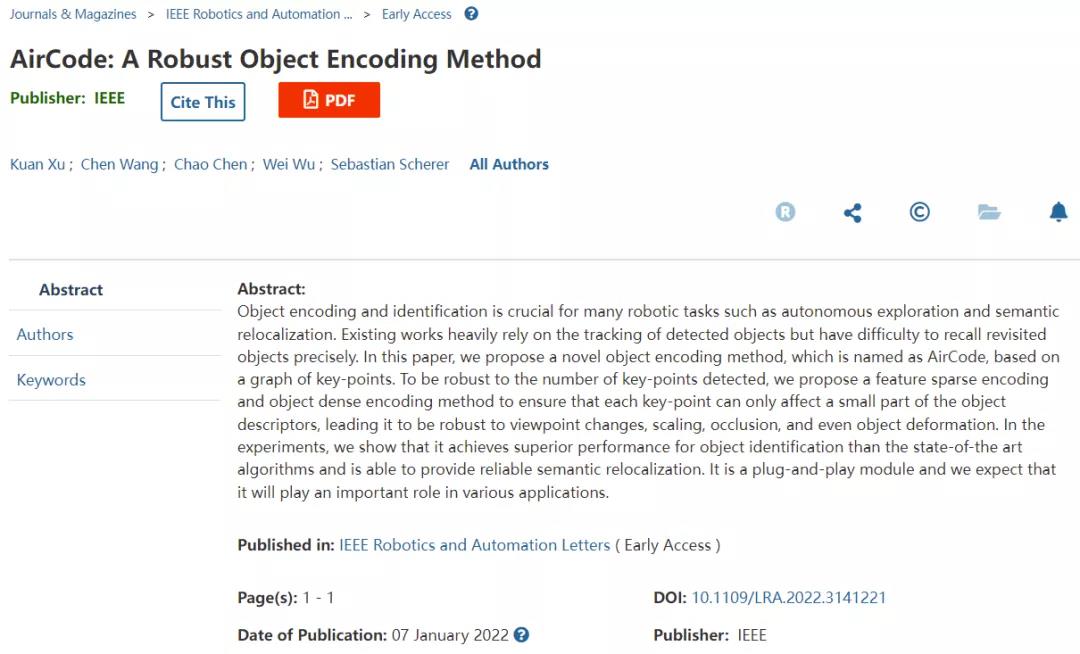
Task: Click the help icon beside Early Access breadcrumb
Action: [x=471, y=14]
